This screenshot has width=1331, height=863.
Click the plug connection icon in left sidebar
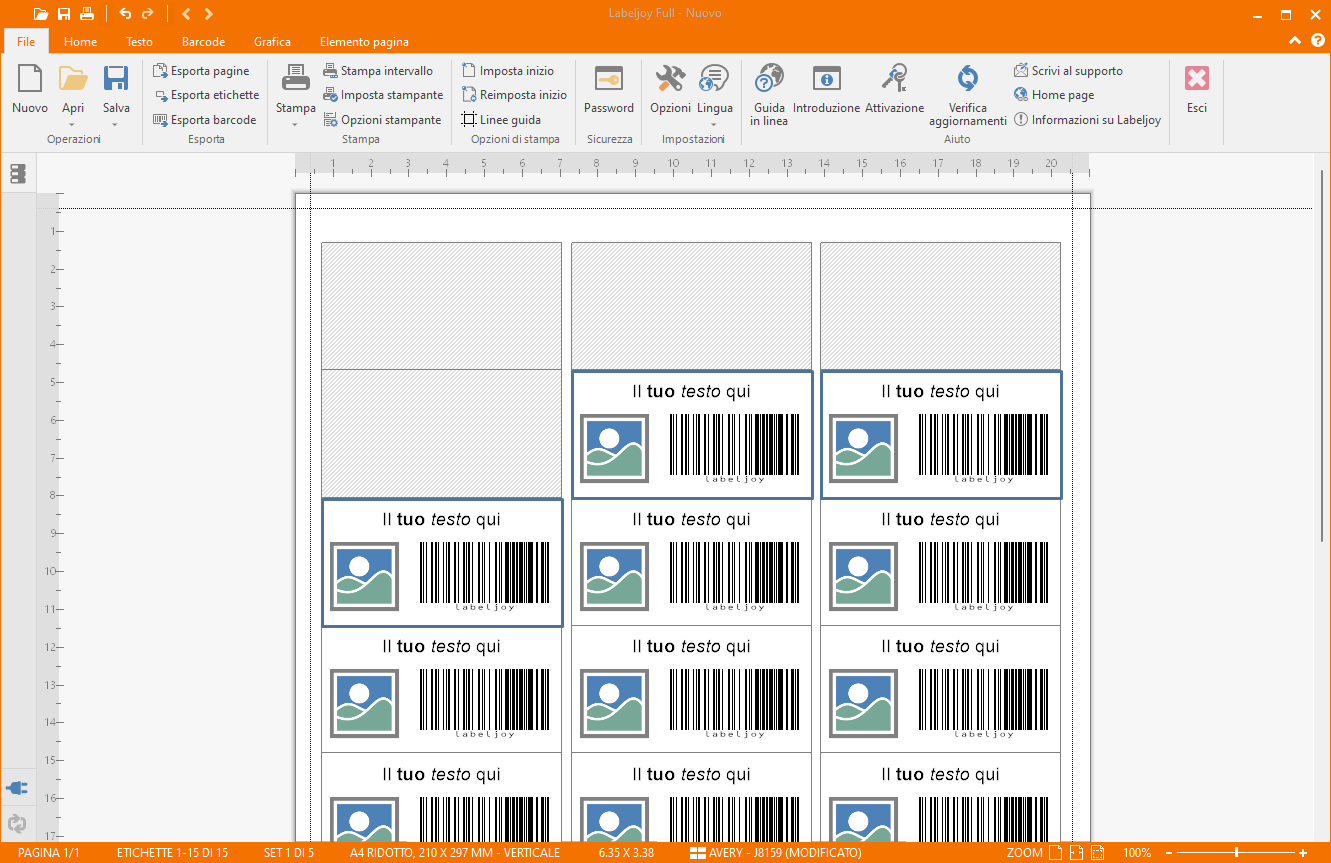[17, 788]
